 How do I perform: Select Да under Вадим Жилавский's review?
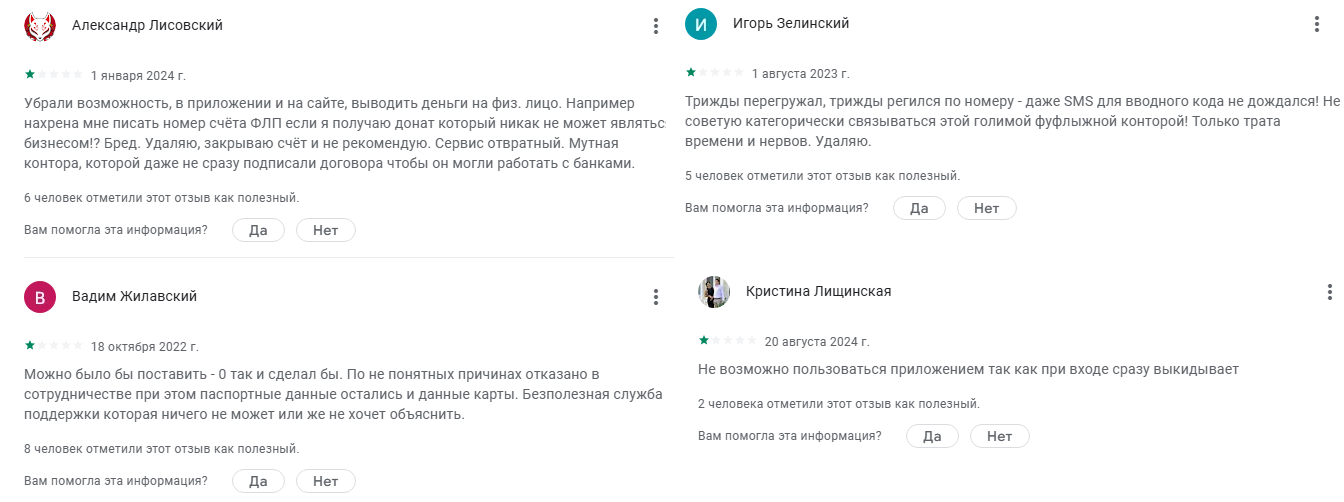tap(258, 481)
